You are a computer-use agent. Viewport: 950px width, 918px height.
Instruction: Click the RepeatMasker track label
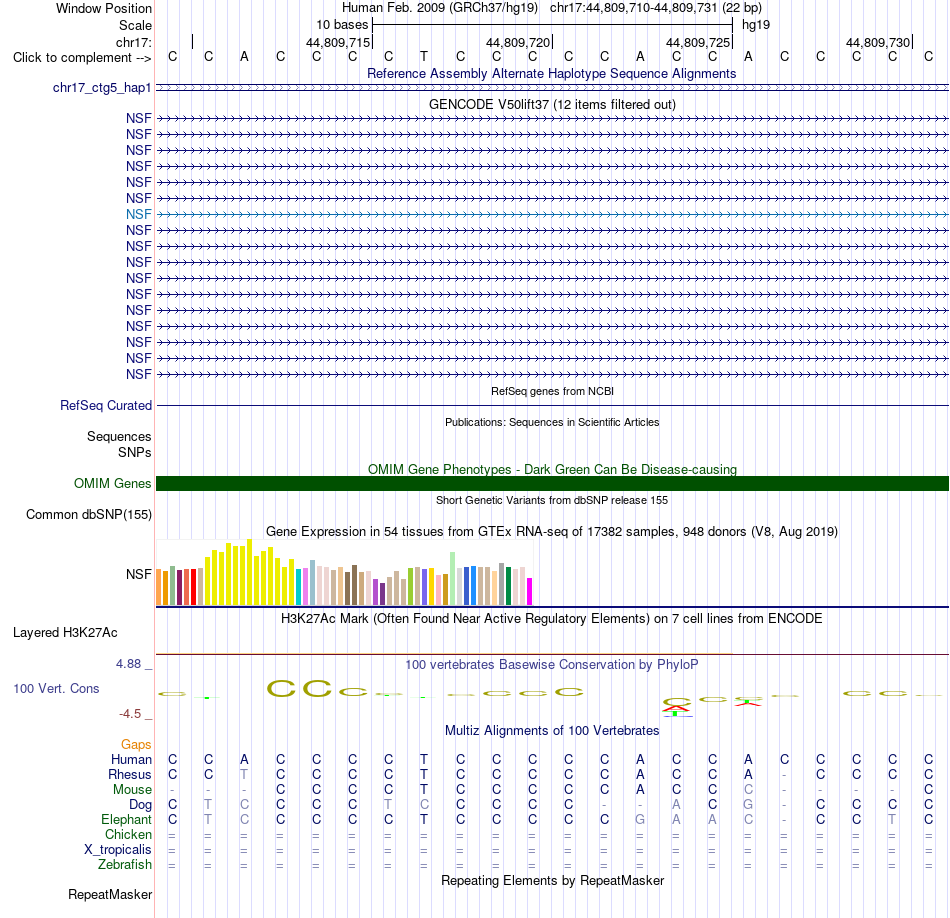point(110,895)
